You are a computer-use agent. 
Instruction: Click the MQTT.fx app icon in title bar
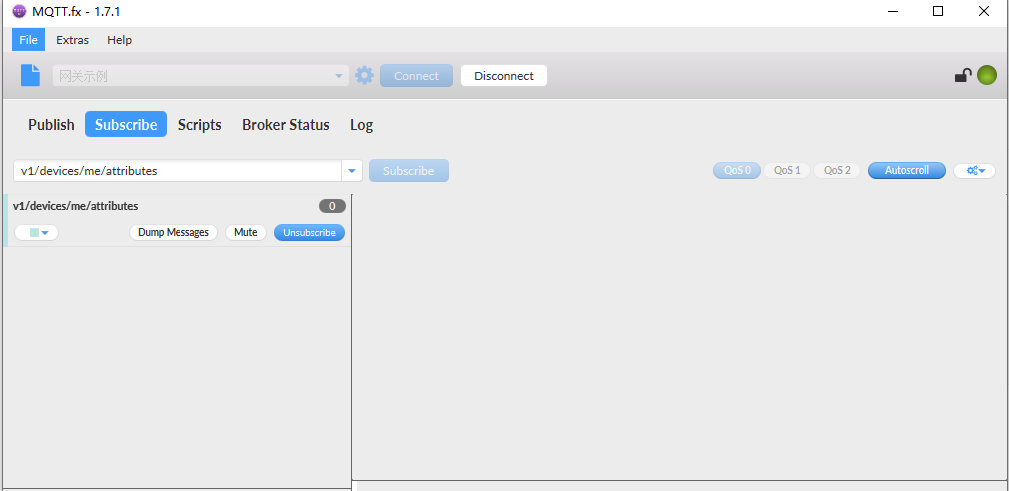tap(19, 11)
